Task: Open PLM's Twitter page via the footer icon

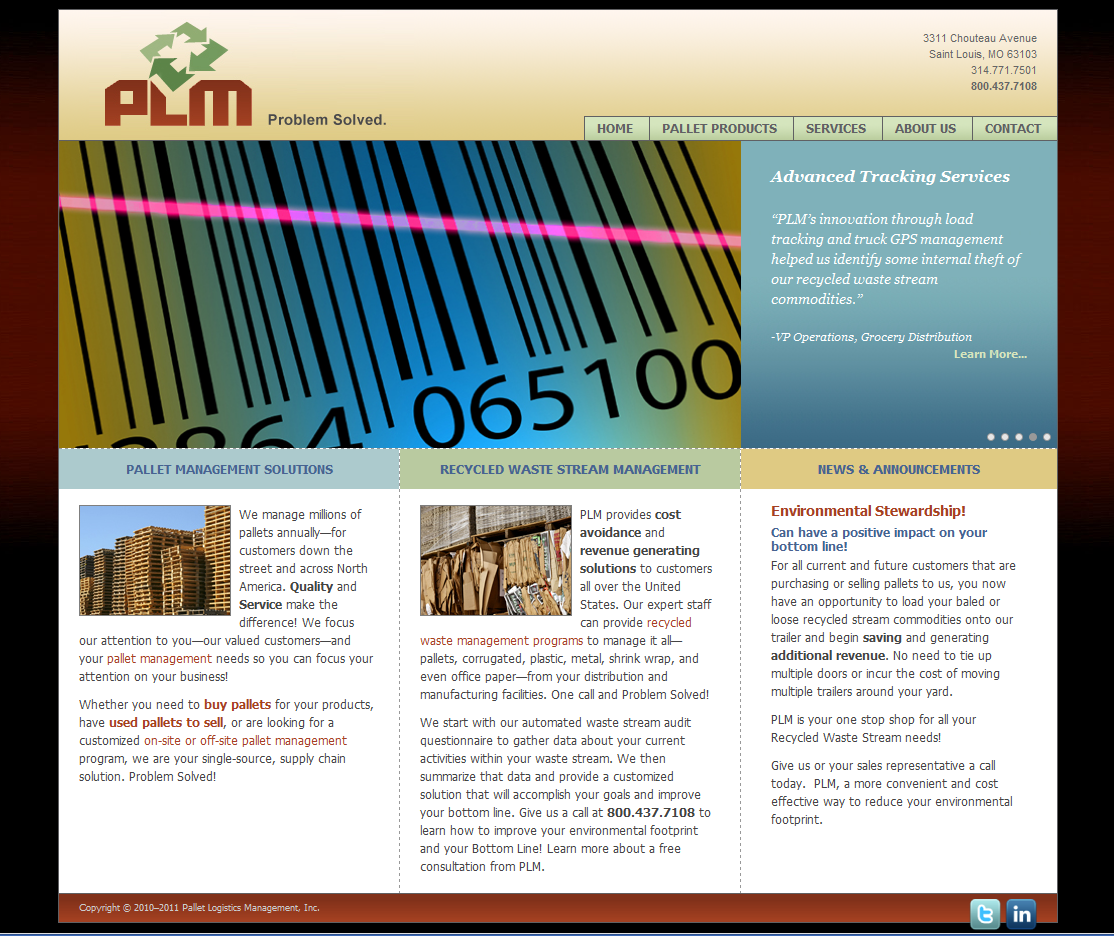Action: [x=985, y=914]
